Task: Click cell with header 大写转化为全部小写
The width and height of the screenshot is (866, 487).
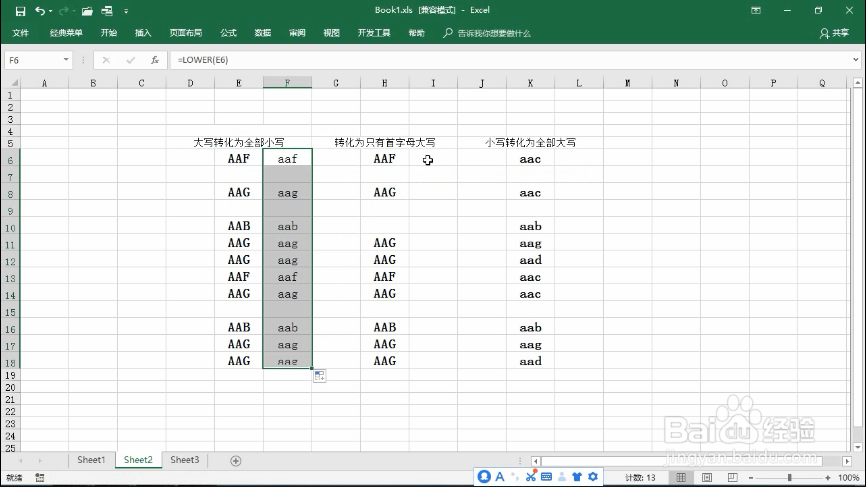Action: click(239, 142)
